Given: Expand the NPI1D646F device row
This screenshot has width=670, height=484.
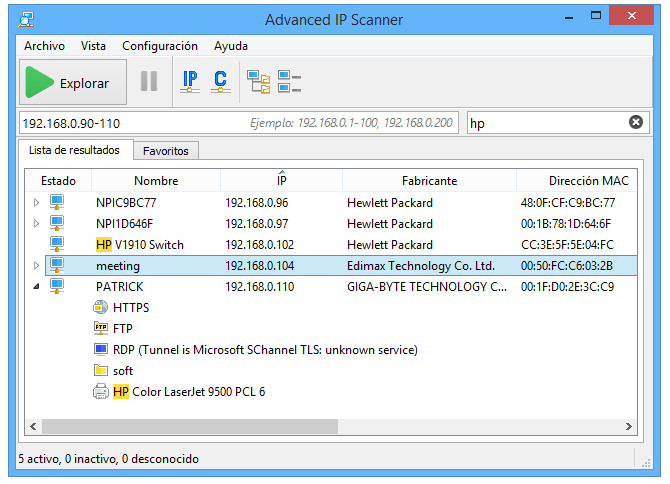Looking at the screenshot, I should pyautogui.click(x=36, y=223).
